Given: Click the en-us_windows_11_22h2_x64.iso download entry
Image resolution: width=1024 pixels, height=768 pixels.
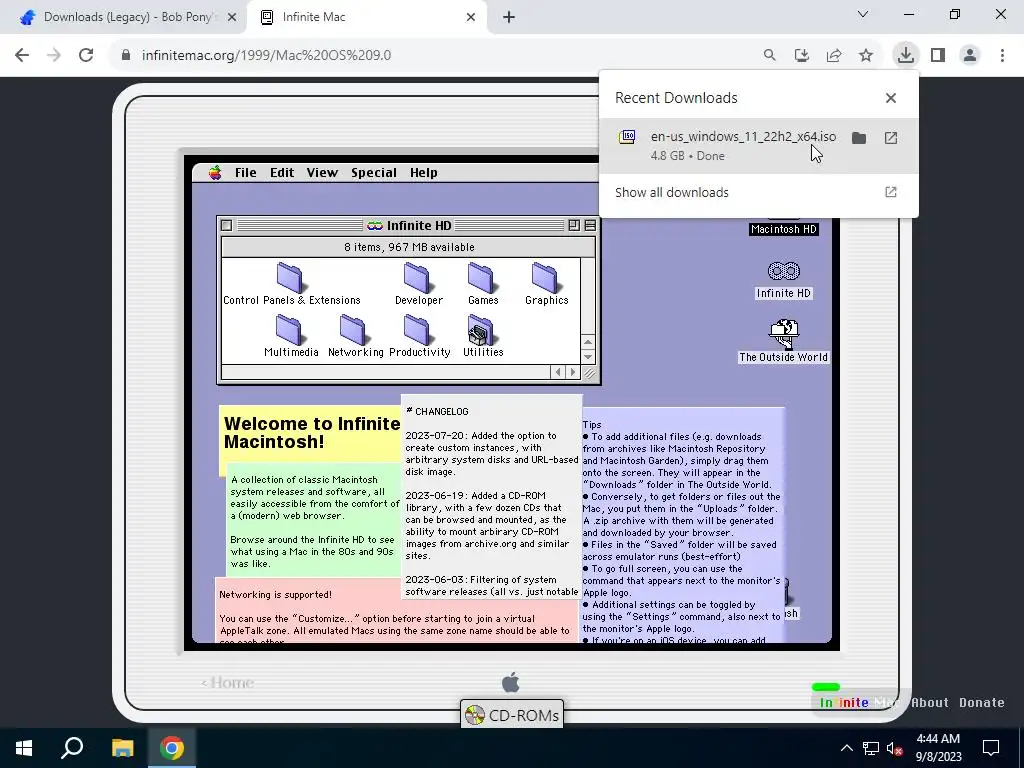Looking at the screenshot, I should tap(758, 146).
